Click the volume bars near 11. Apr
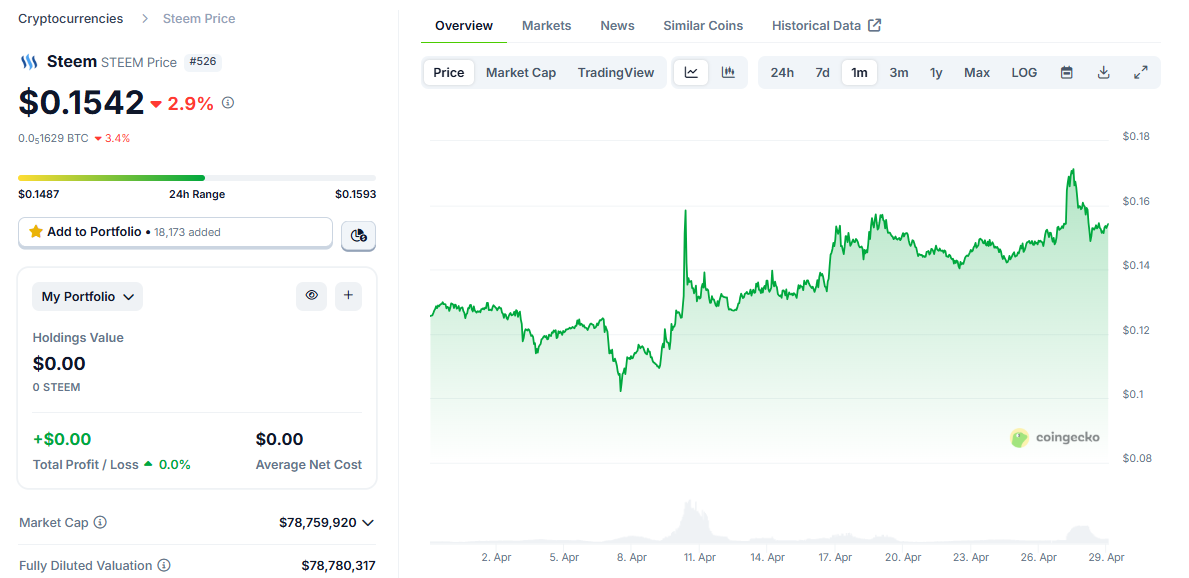The width and height of the screenshot is (1189, 578). (692, 522)
